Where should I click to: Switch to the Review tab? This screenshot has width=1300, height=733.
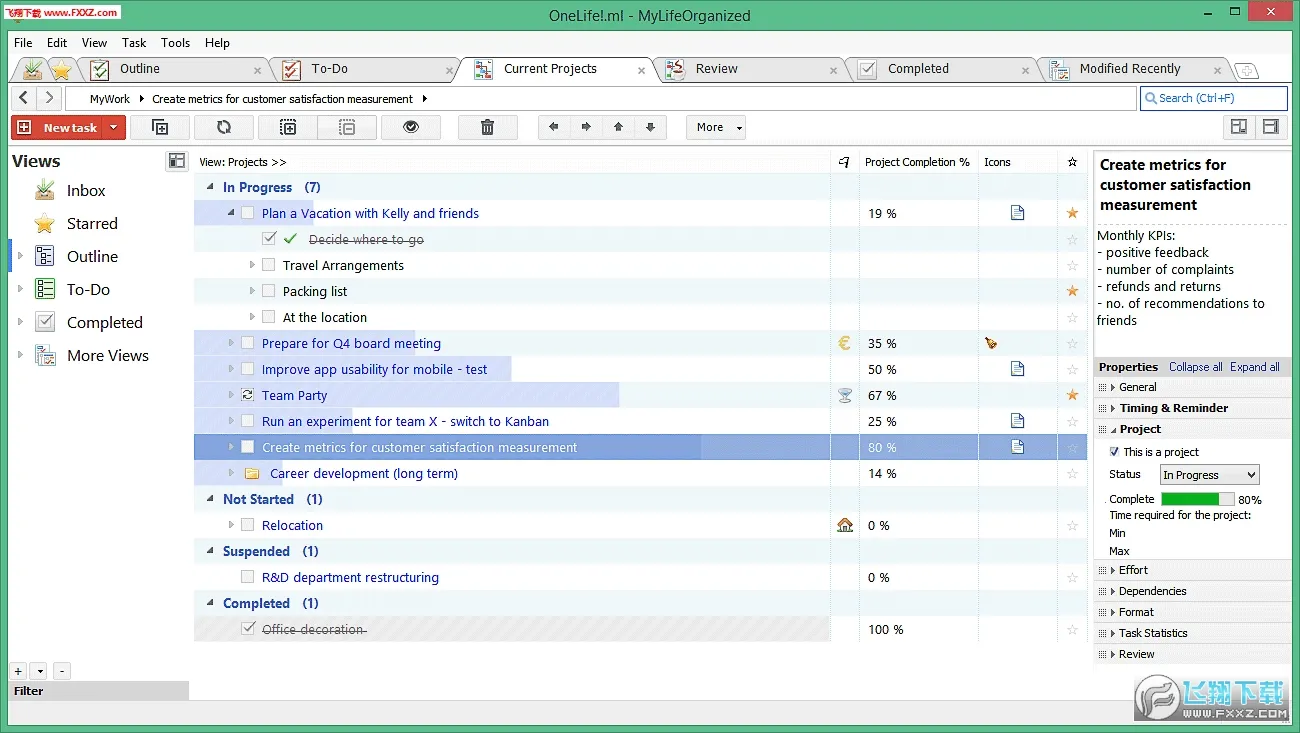pyautogui.click(x=716, y=69)
